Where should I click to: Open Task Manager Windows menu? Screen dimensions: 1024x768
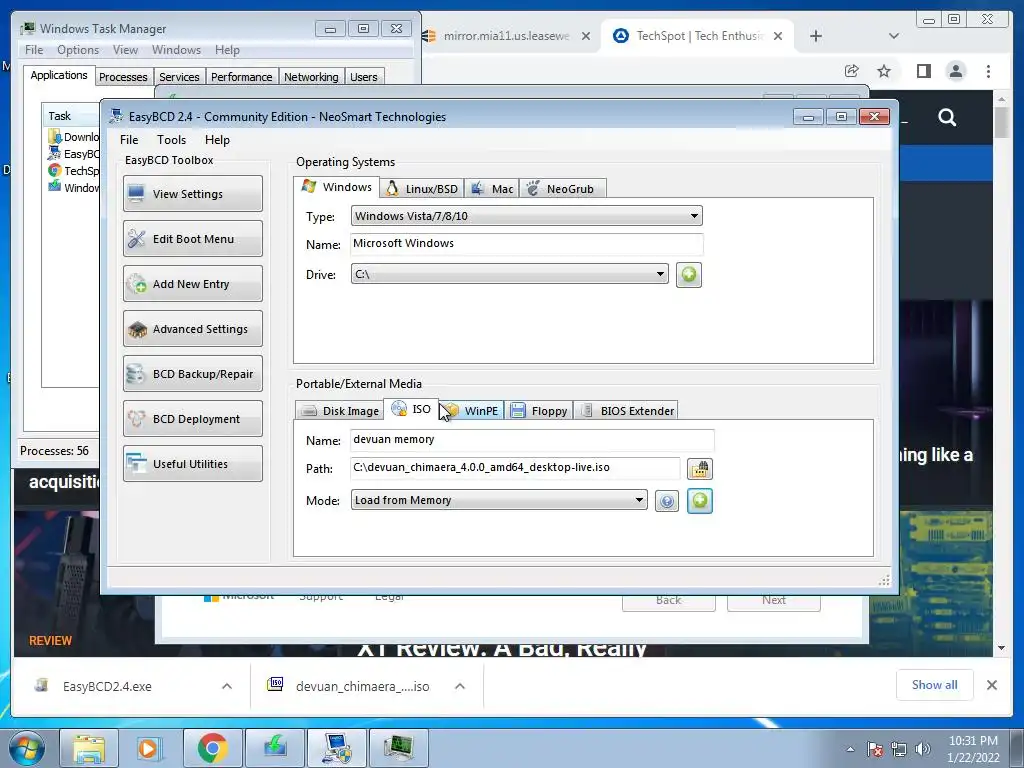click(x=176, y=50)
